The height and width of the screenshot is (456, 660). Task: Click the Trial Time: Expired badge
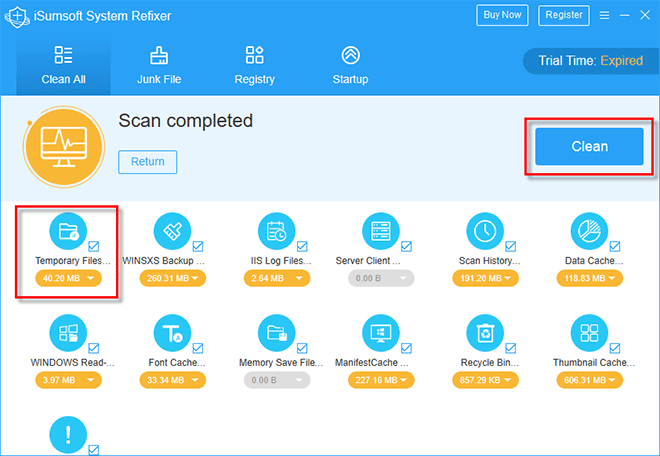pos(591,61)
